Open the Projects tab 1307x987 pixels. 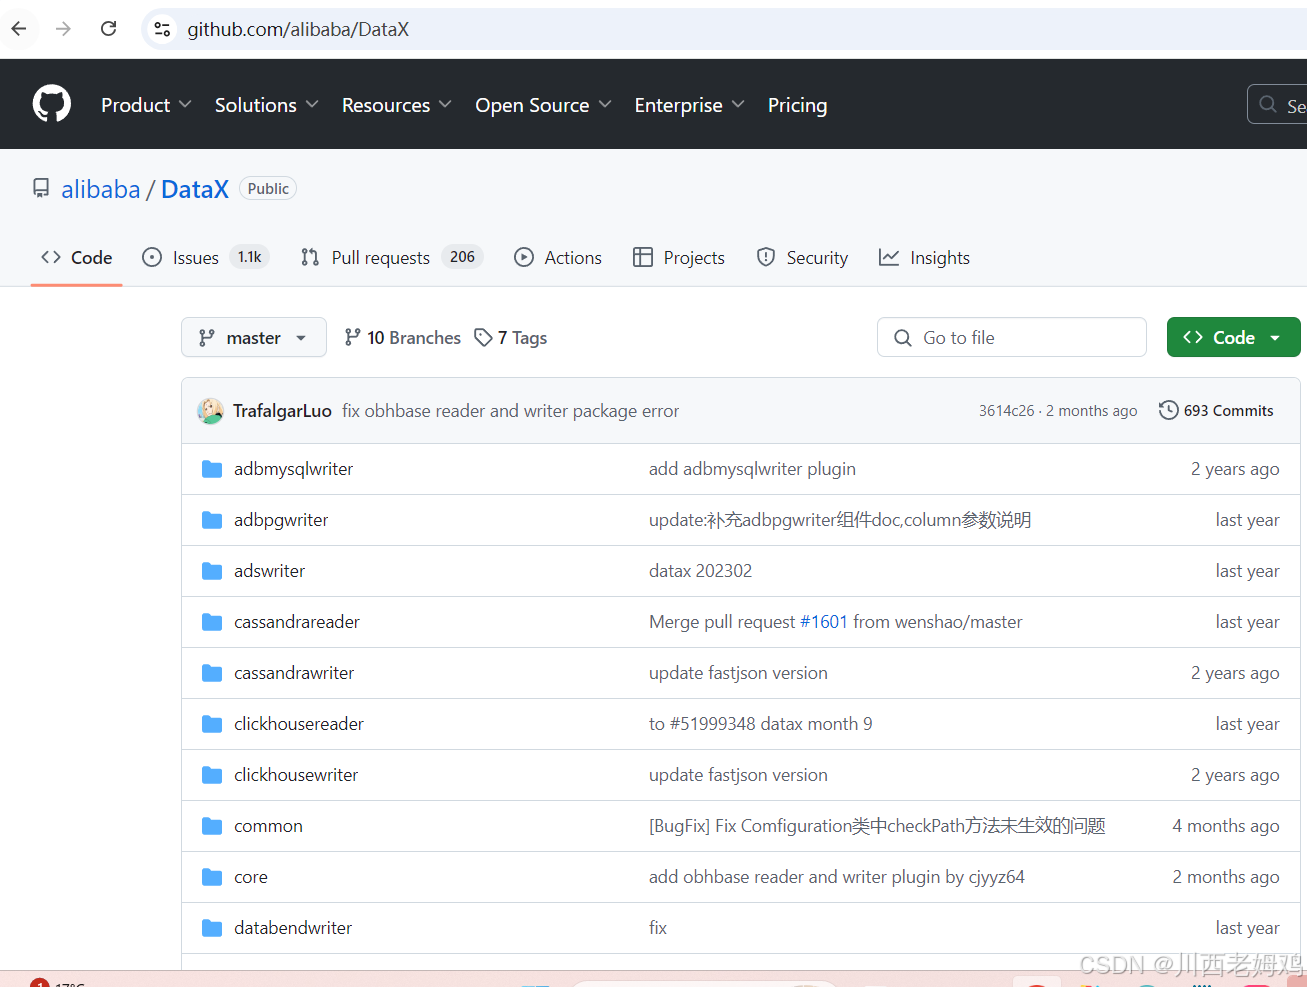tap(679, 257)
